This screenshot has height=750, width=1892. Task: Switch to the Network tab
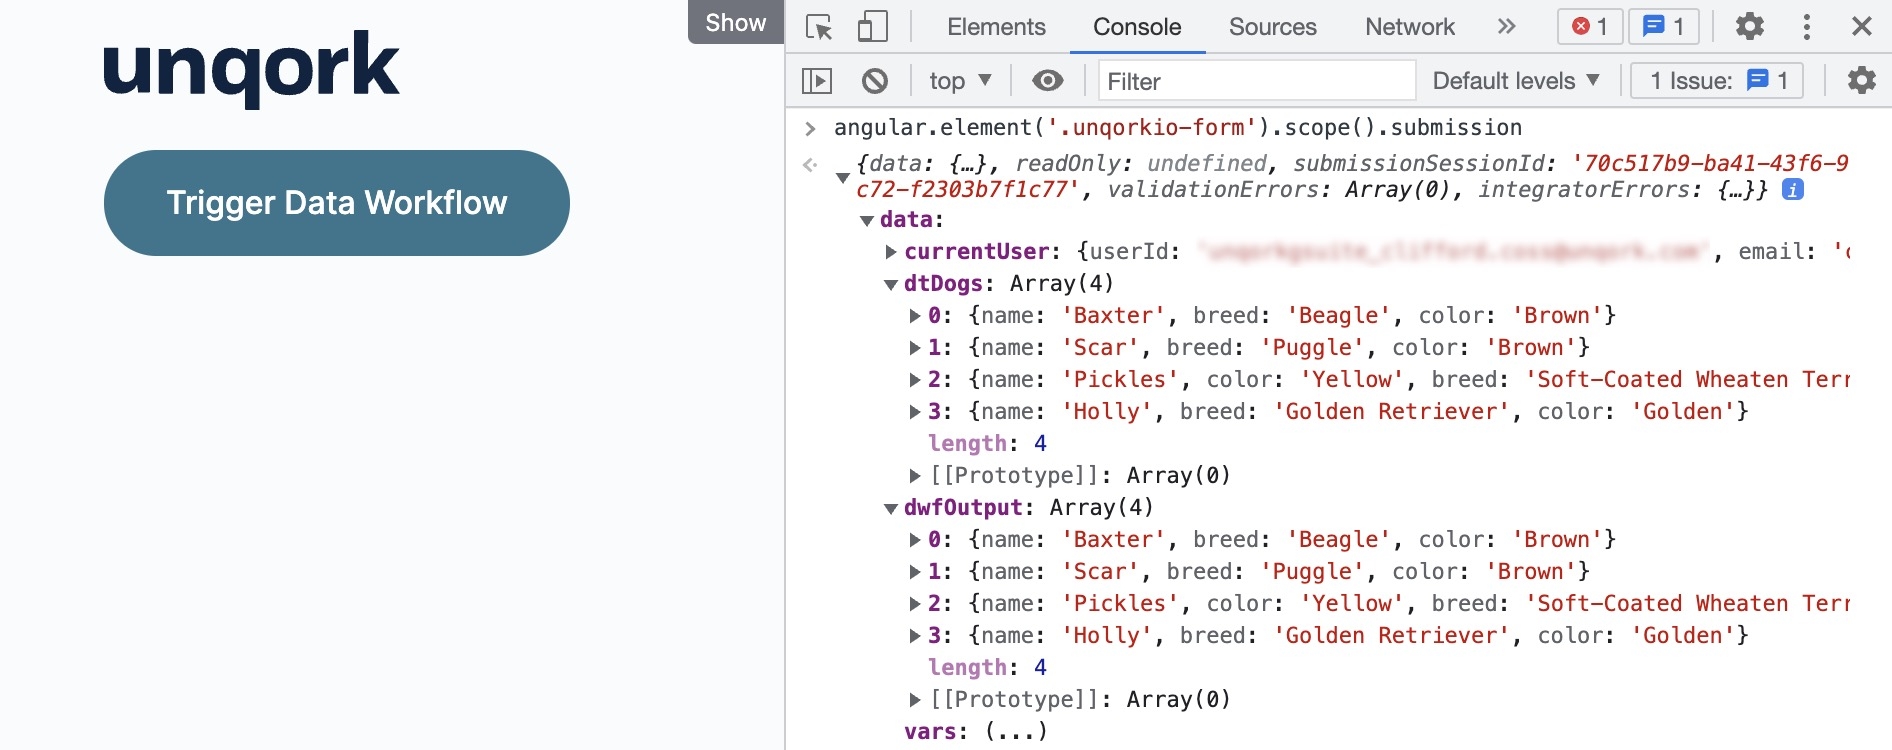[x=1409, y=27]
